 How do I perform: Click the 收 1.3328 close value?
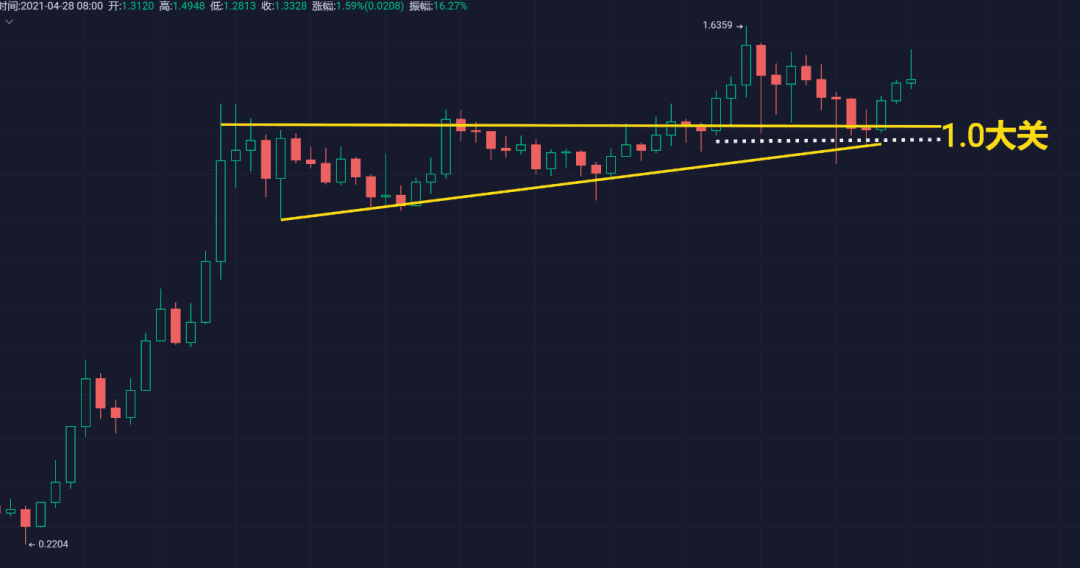284,6
